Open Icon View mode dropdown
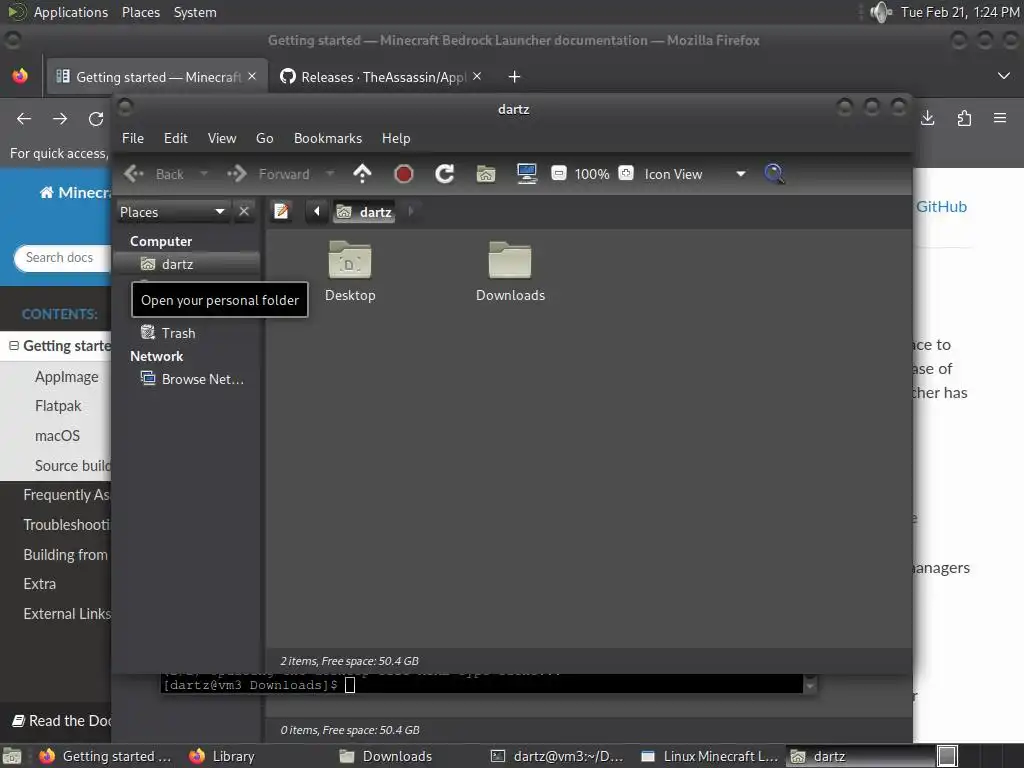This screenshot has width=1024, height=768. 694,174
